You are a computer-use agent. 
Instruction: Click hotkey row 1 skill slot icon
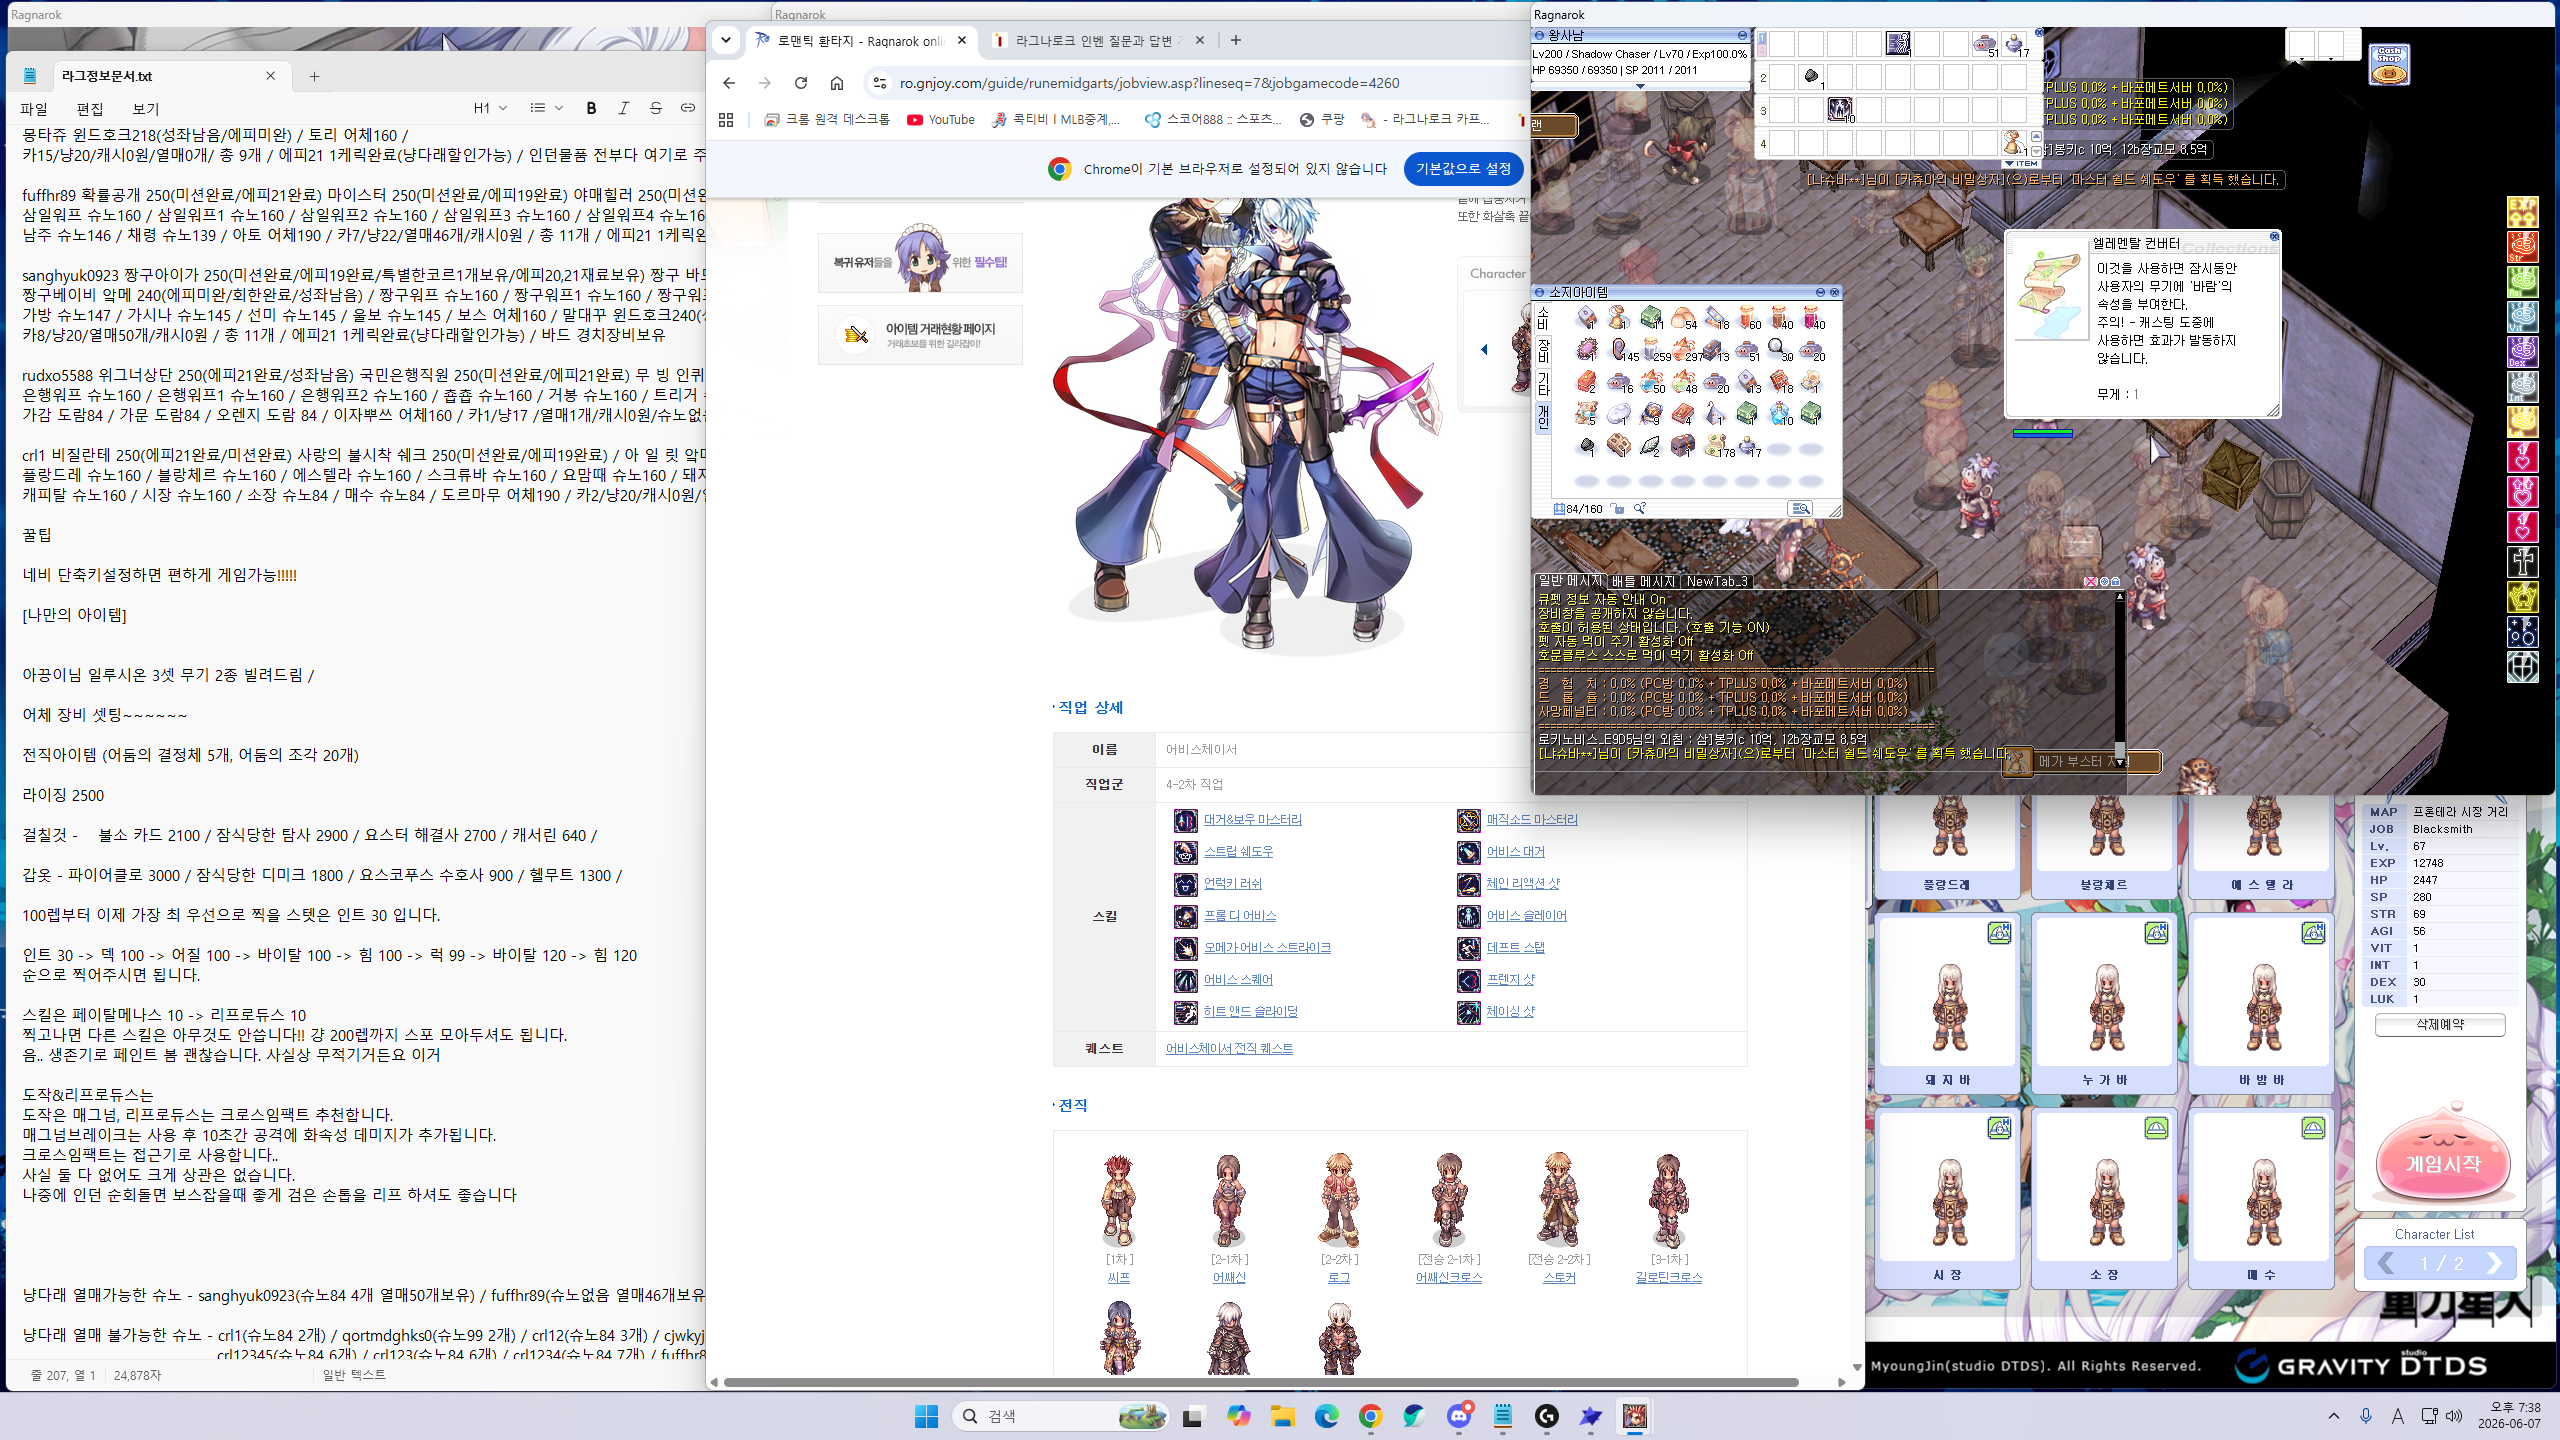1898,43
